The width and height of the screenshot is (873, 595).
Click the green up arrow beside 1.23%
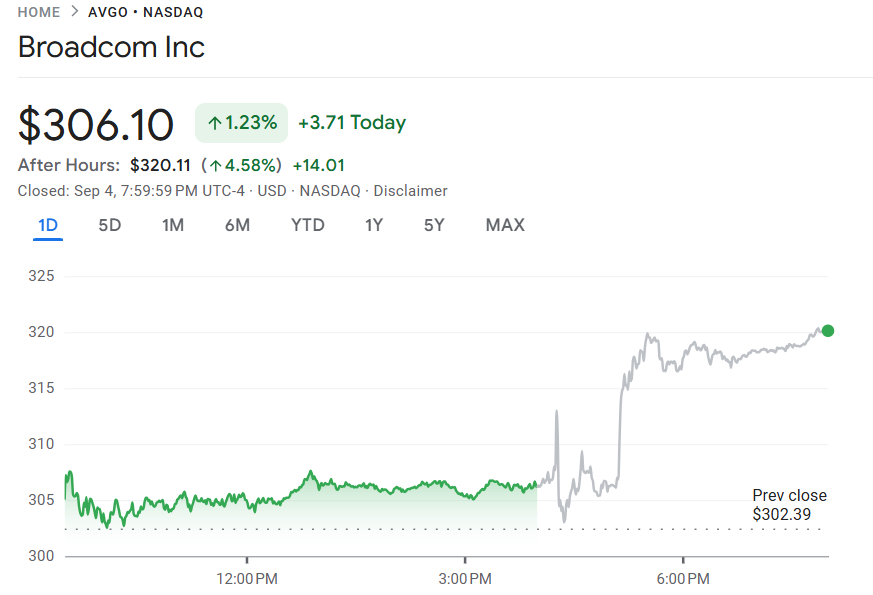coord(214,124)
